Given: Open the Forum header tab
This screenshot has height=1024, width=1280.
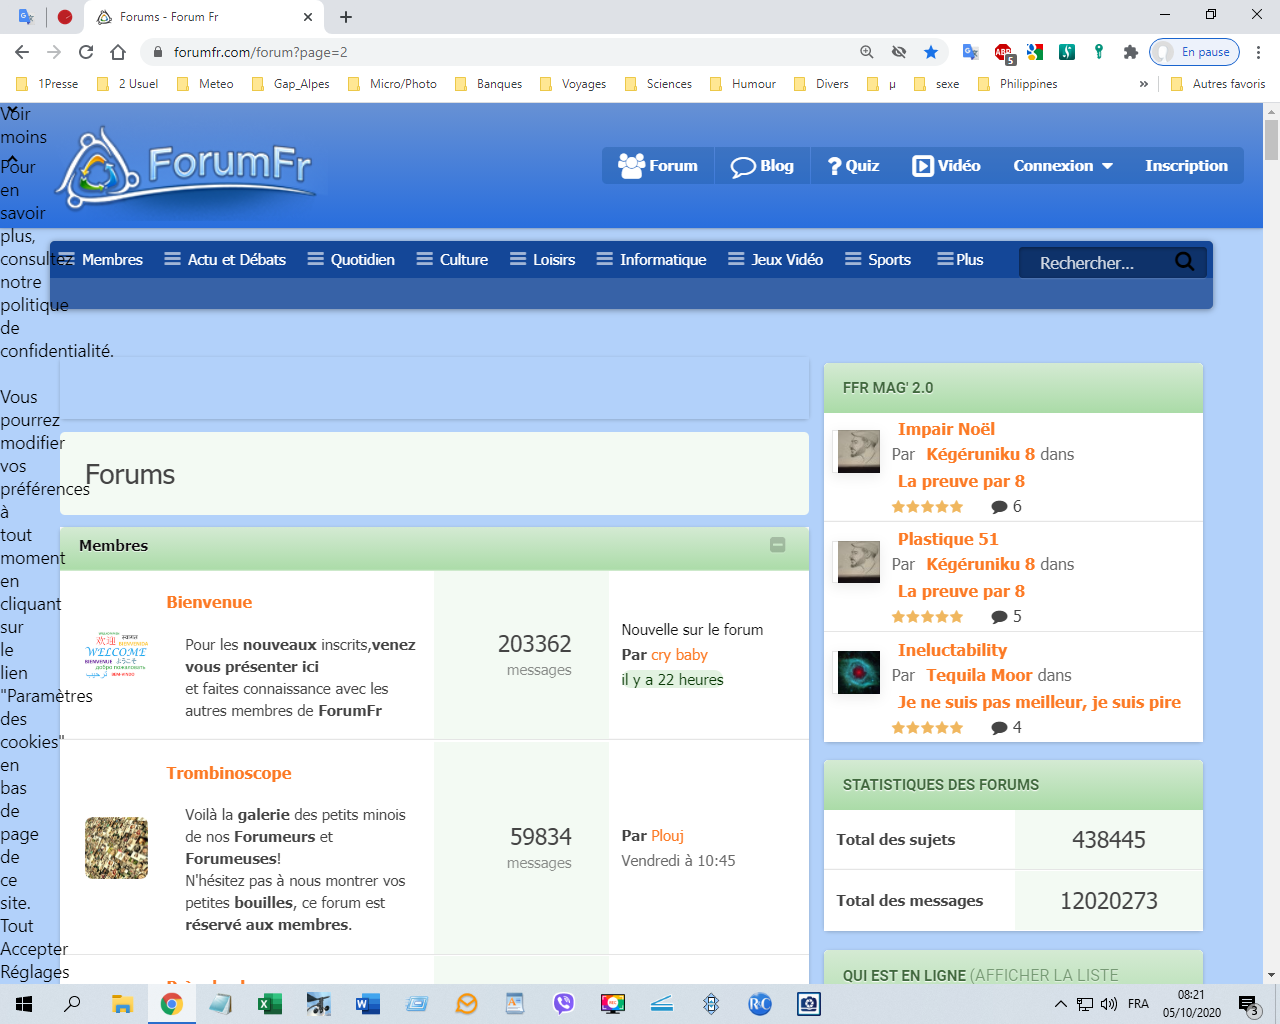Looking at the screenshot, I should [658, 166].
